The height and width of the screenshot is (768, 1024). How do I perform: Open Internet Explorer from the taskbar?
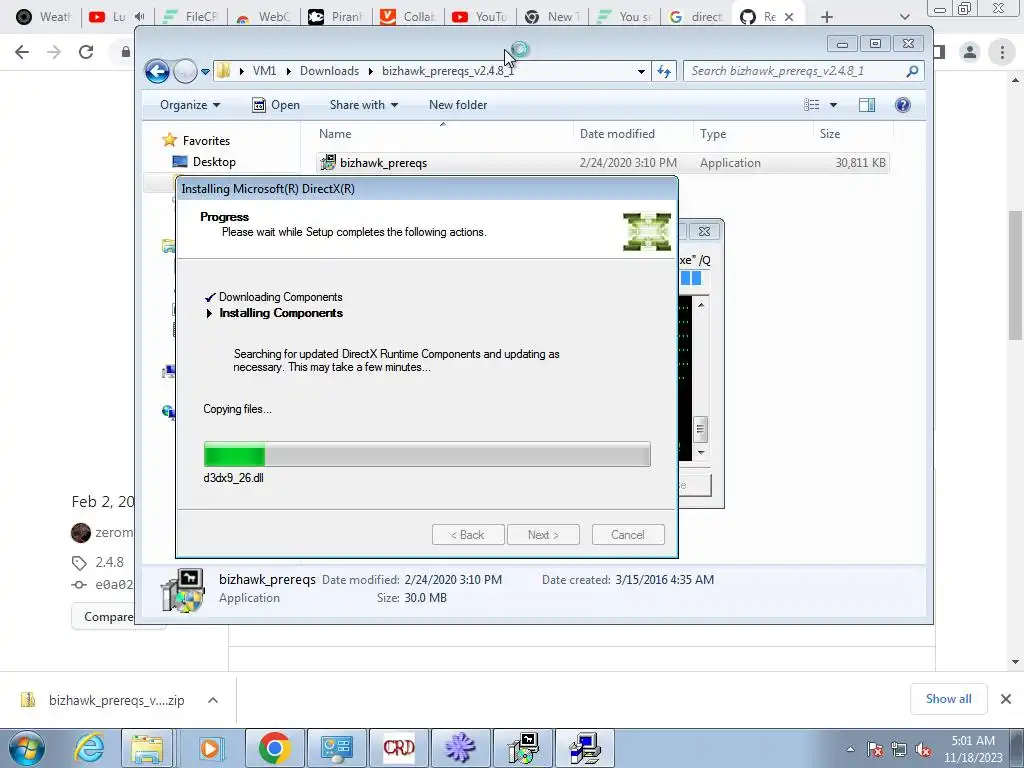click(x=89, y=748)
